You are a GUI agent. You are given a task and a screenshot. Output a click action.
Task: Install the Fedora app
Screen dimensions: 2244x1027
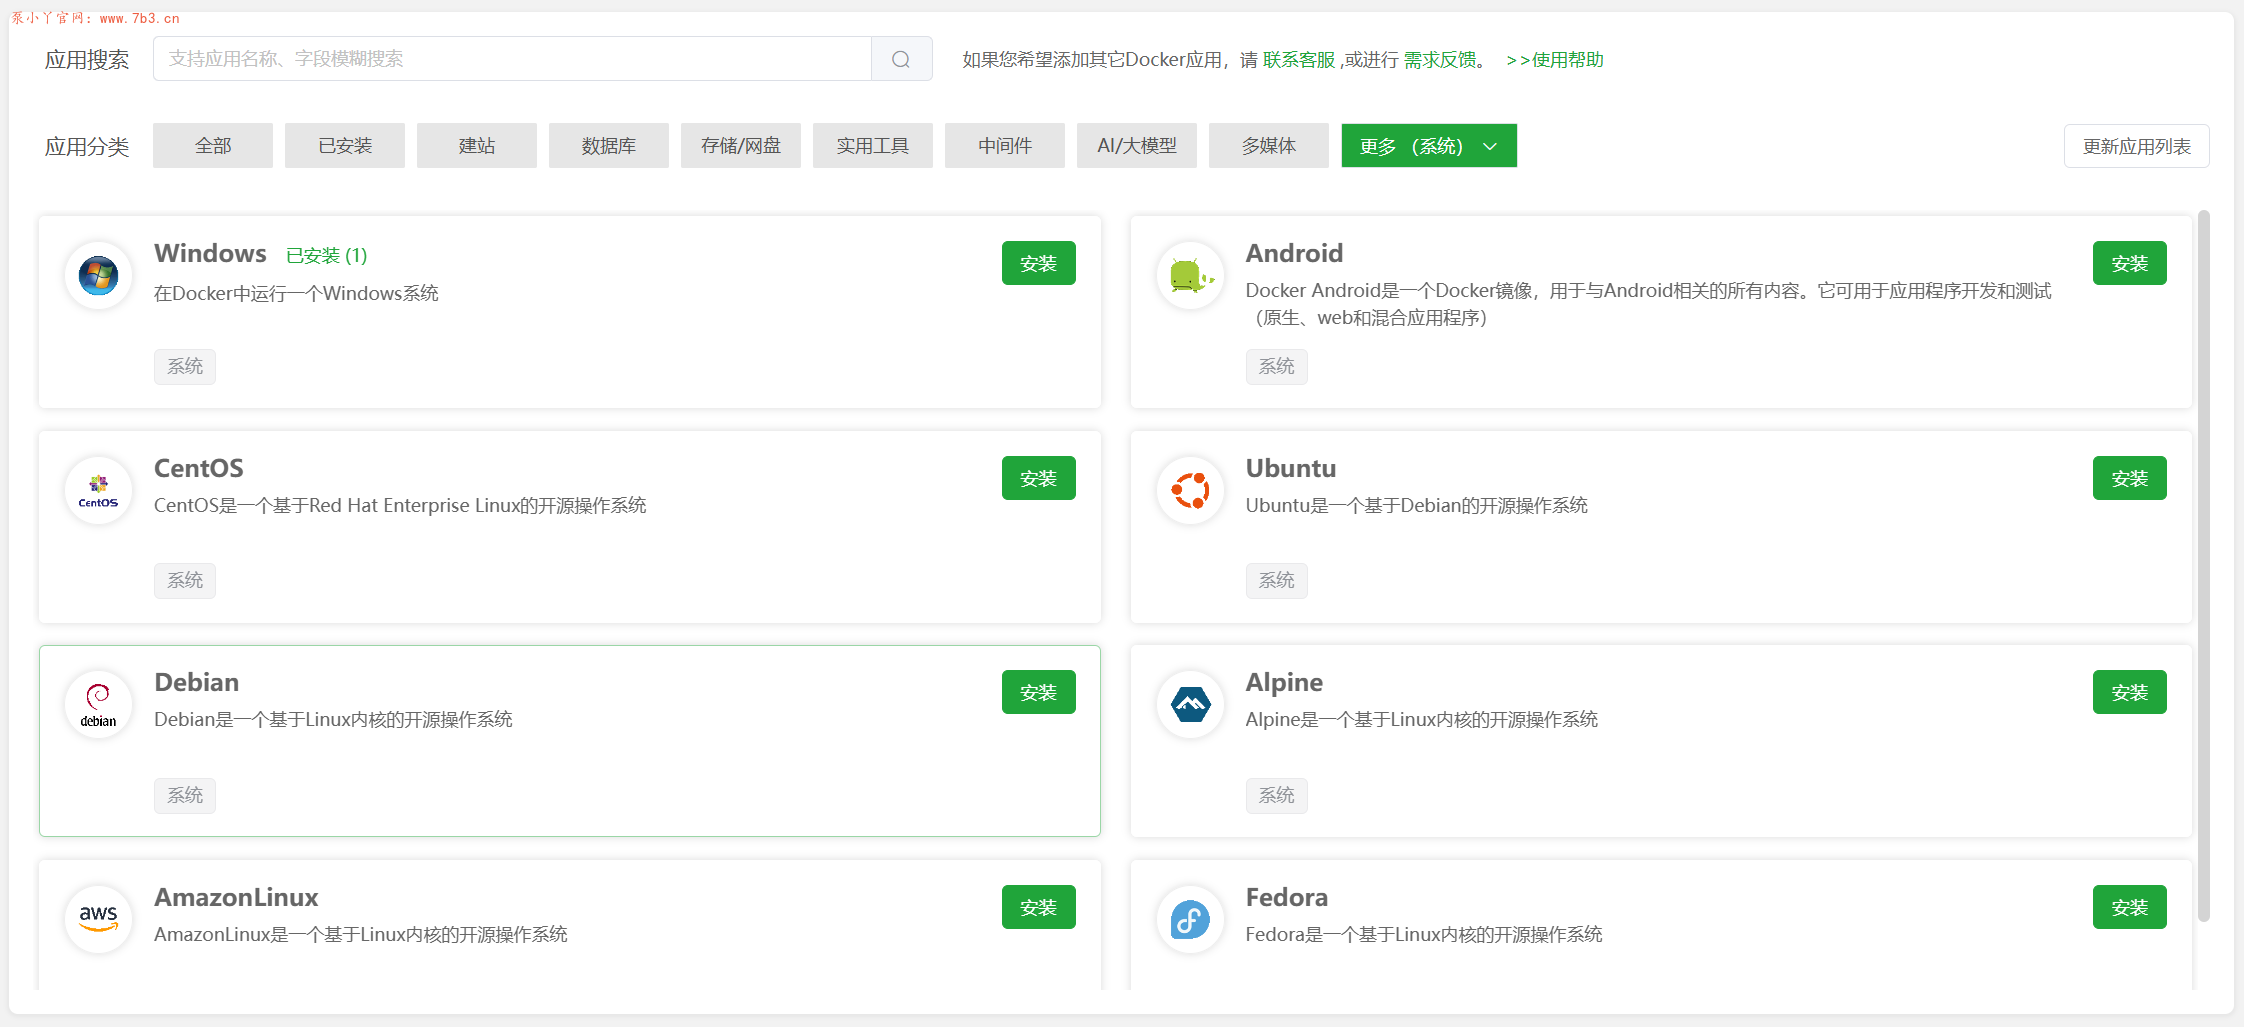point(2130,907)
